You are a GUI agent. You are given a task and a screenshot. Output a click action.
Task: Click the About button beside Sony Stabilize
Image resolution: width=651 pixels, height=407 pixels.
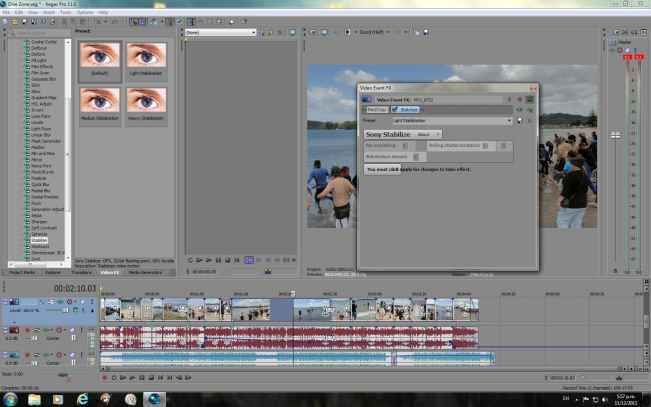pos(425,133)
